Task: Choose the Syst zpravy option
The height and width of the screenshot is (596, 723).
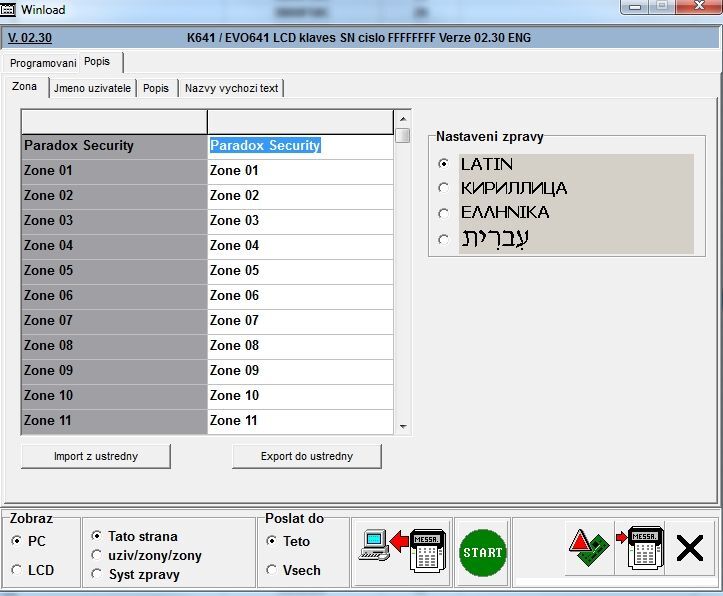Action: [96, 574]
